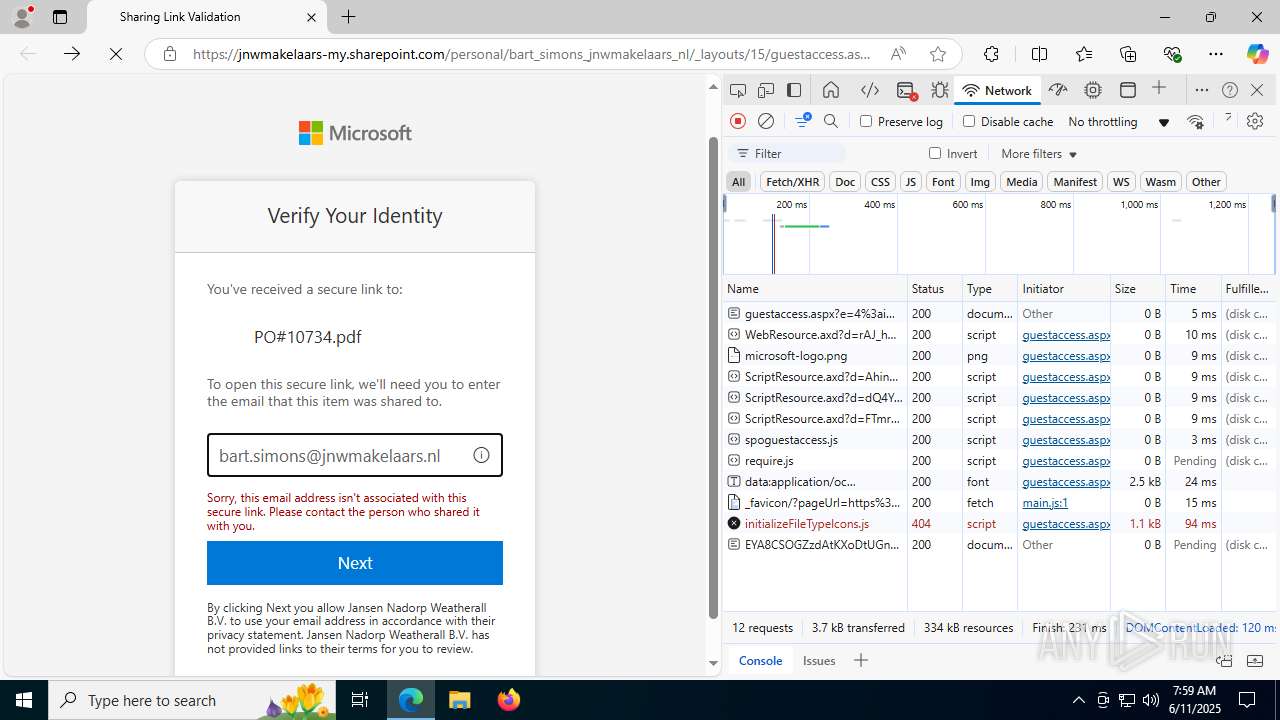This screenshot has height=720, width=1280.
Task: Select the DevTools inspect element tool
Action: (x=738, y=90)
